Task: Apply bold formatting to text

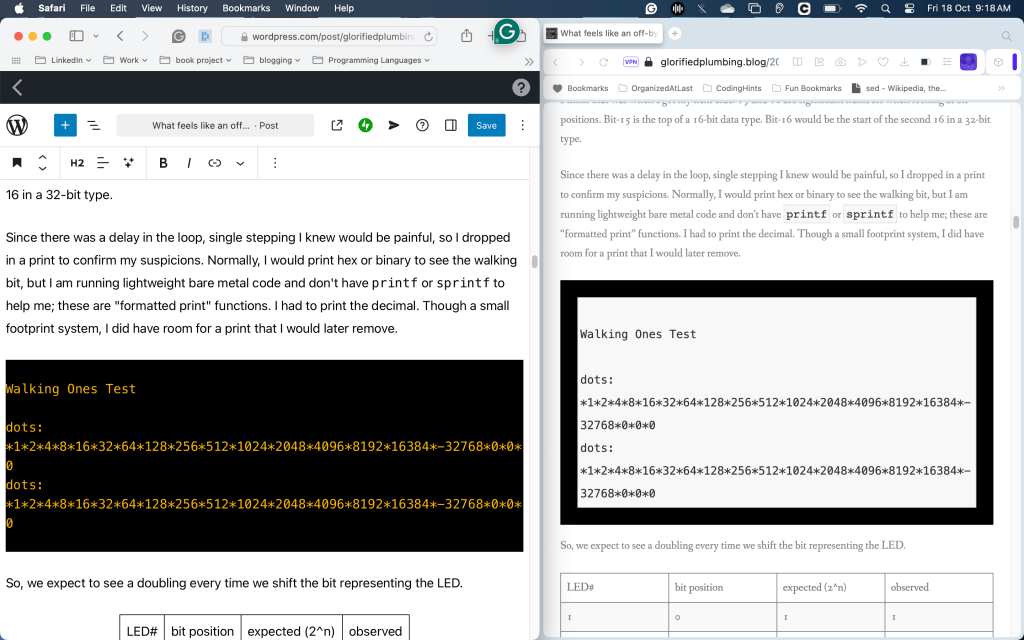Action: [x=164, y=162]
